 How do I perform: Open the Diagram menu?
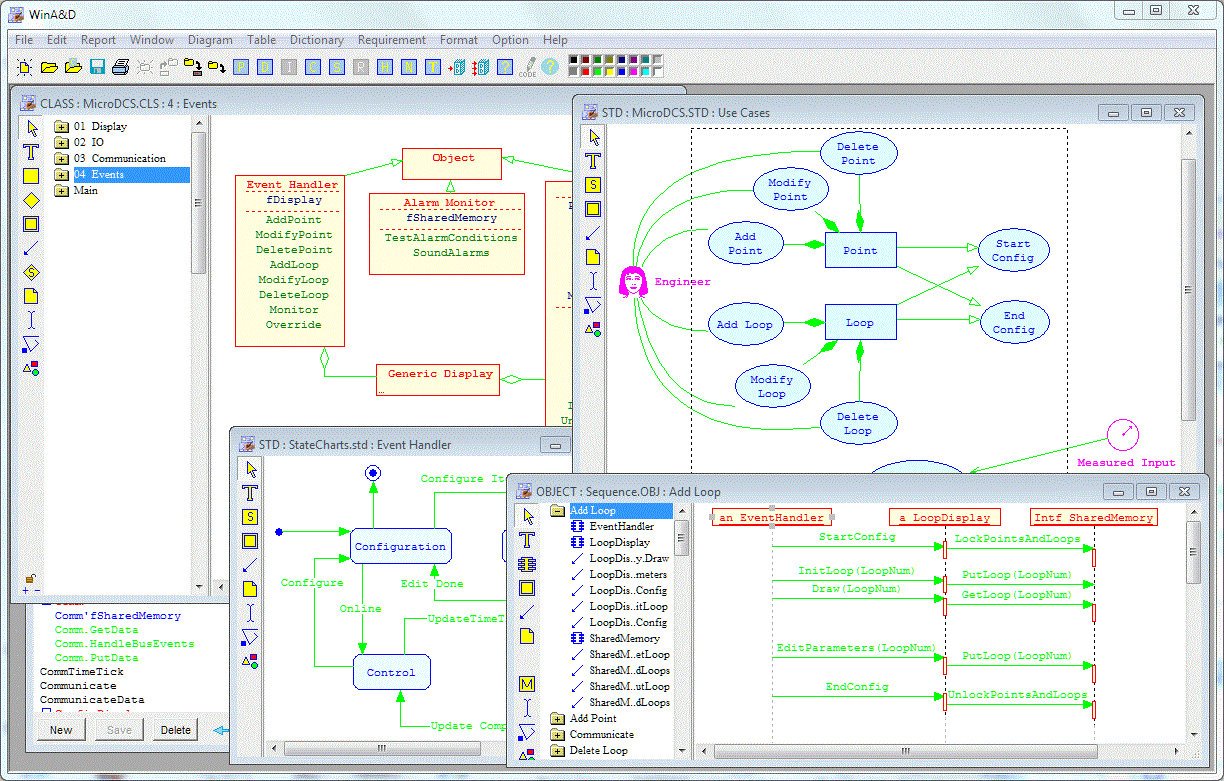(210, 40)
